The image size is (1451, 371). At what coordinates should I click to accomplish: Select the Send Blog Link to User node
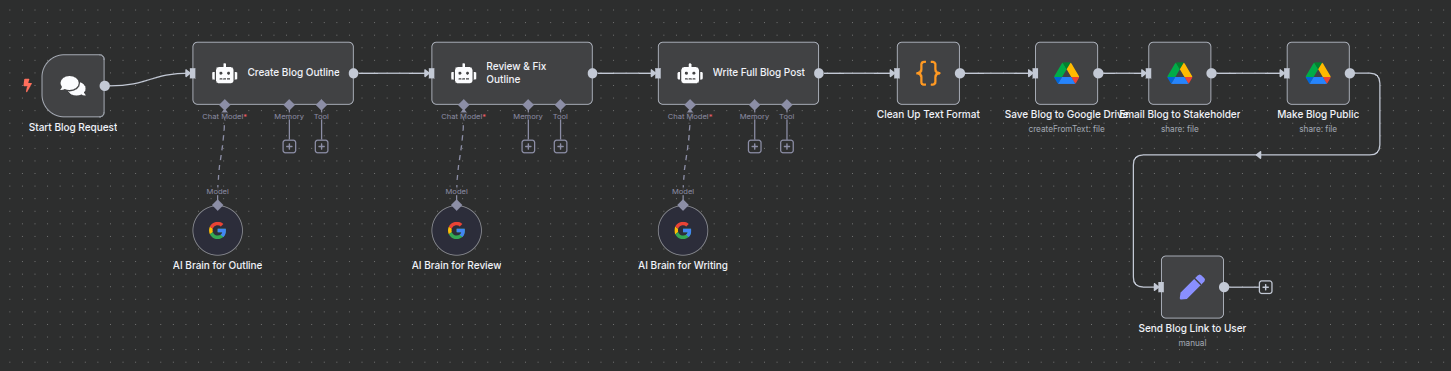tap(1192, 287)
